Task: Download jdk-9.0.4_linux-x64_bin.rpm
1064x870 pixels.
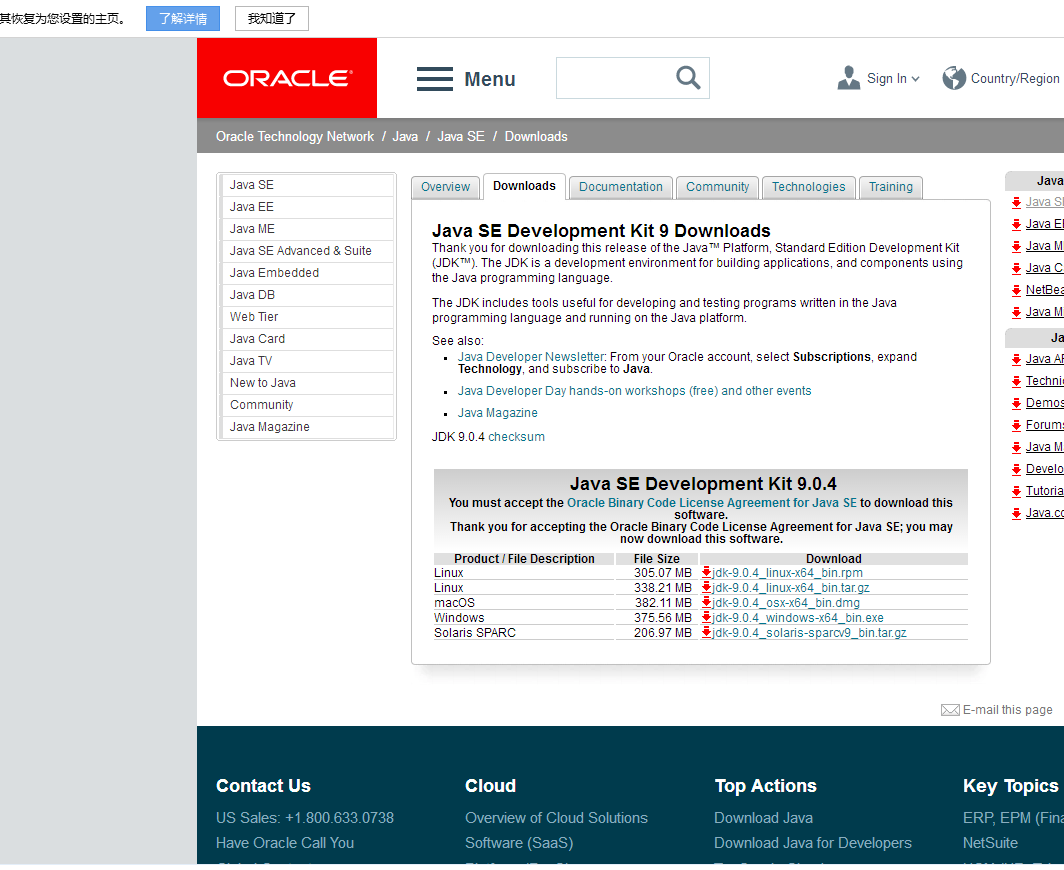Action: pos(787,573)
